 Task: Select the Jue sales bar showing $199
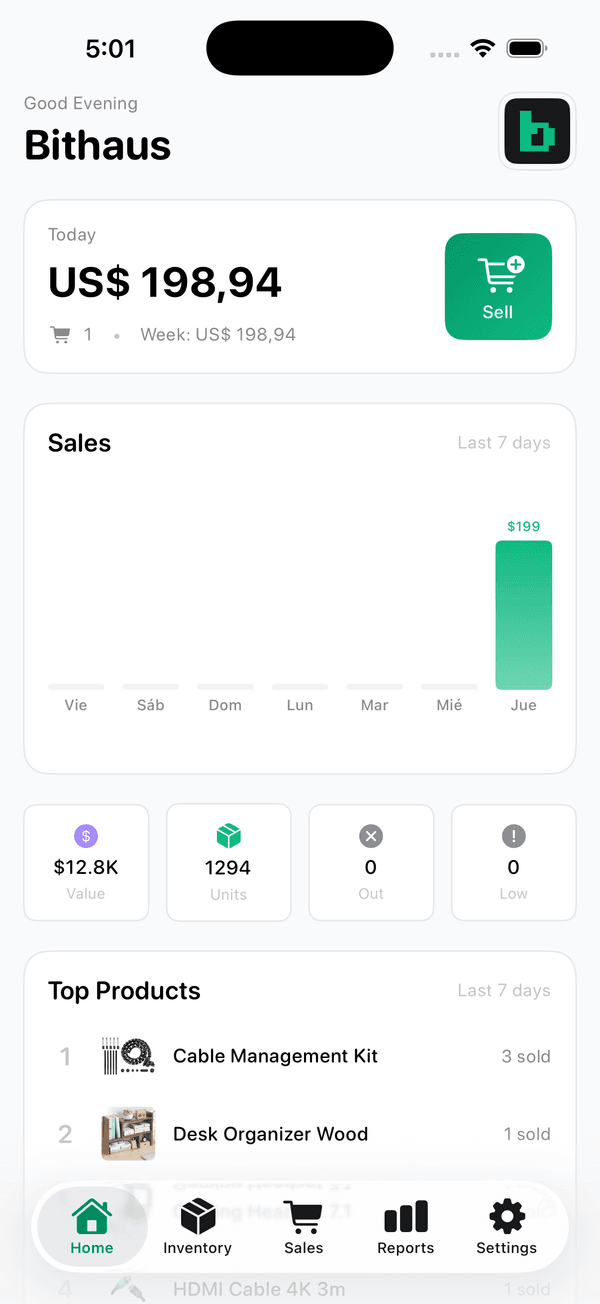pyautogui.click(x=523, y=615)
